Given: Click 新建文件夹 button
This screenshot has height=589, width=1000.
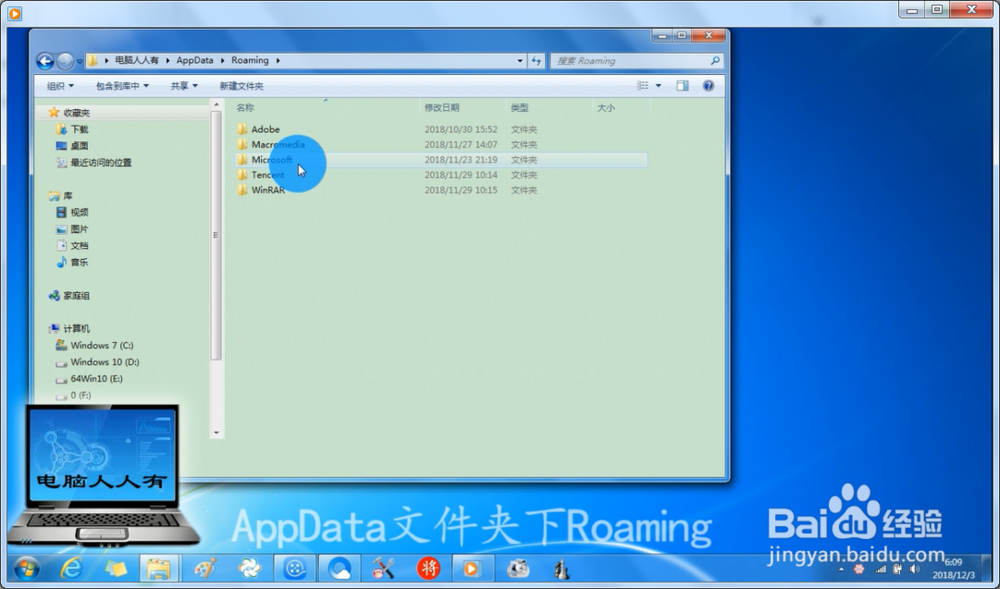Looking at the screenshot, I should click(x=241, y=85).
